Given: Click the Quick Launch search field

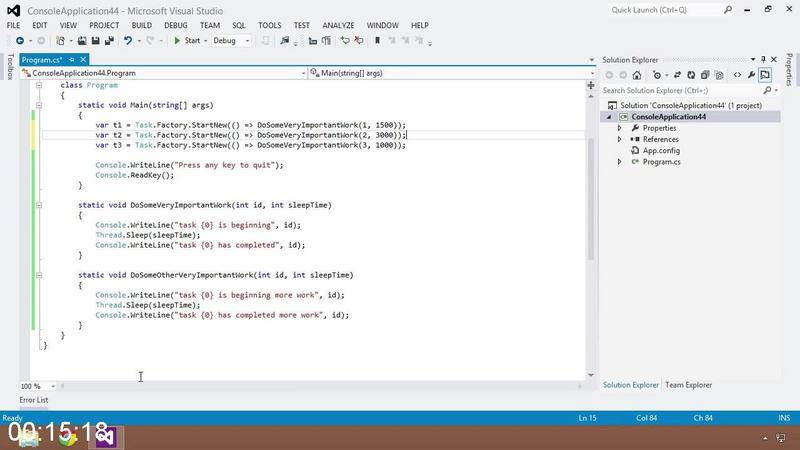Looking at the screenshot, I should (x=671, y=10).
